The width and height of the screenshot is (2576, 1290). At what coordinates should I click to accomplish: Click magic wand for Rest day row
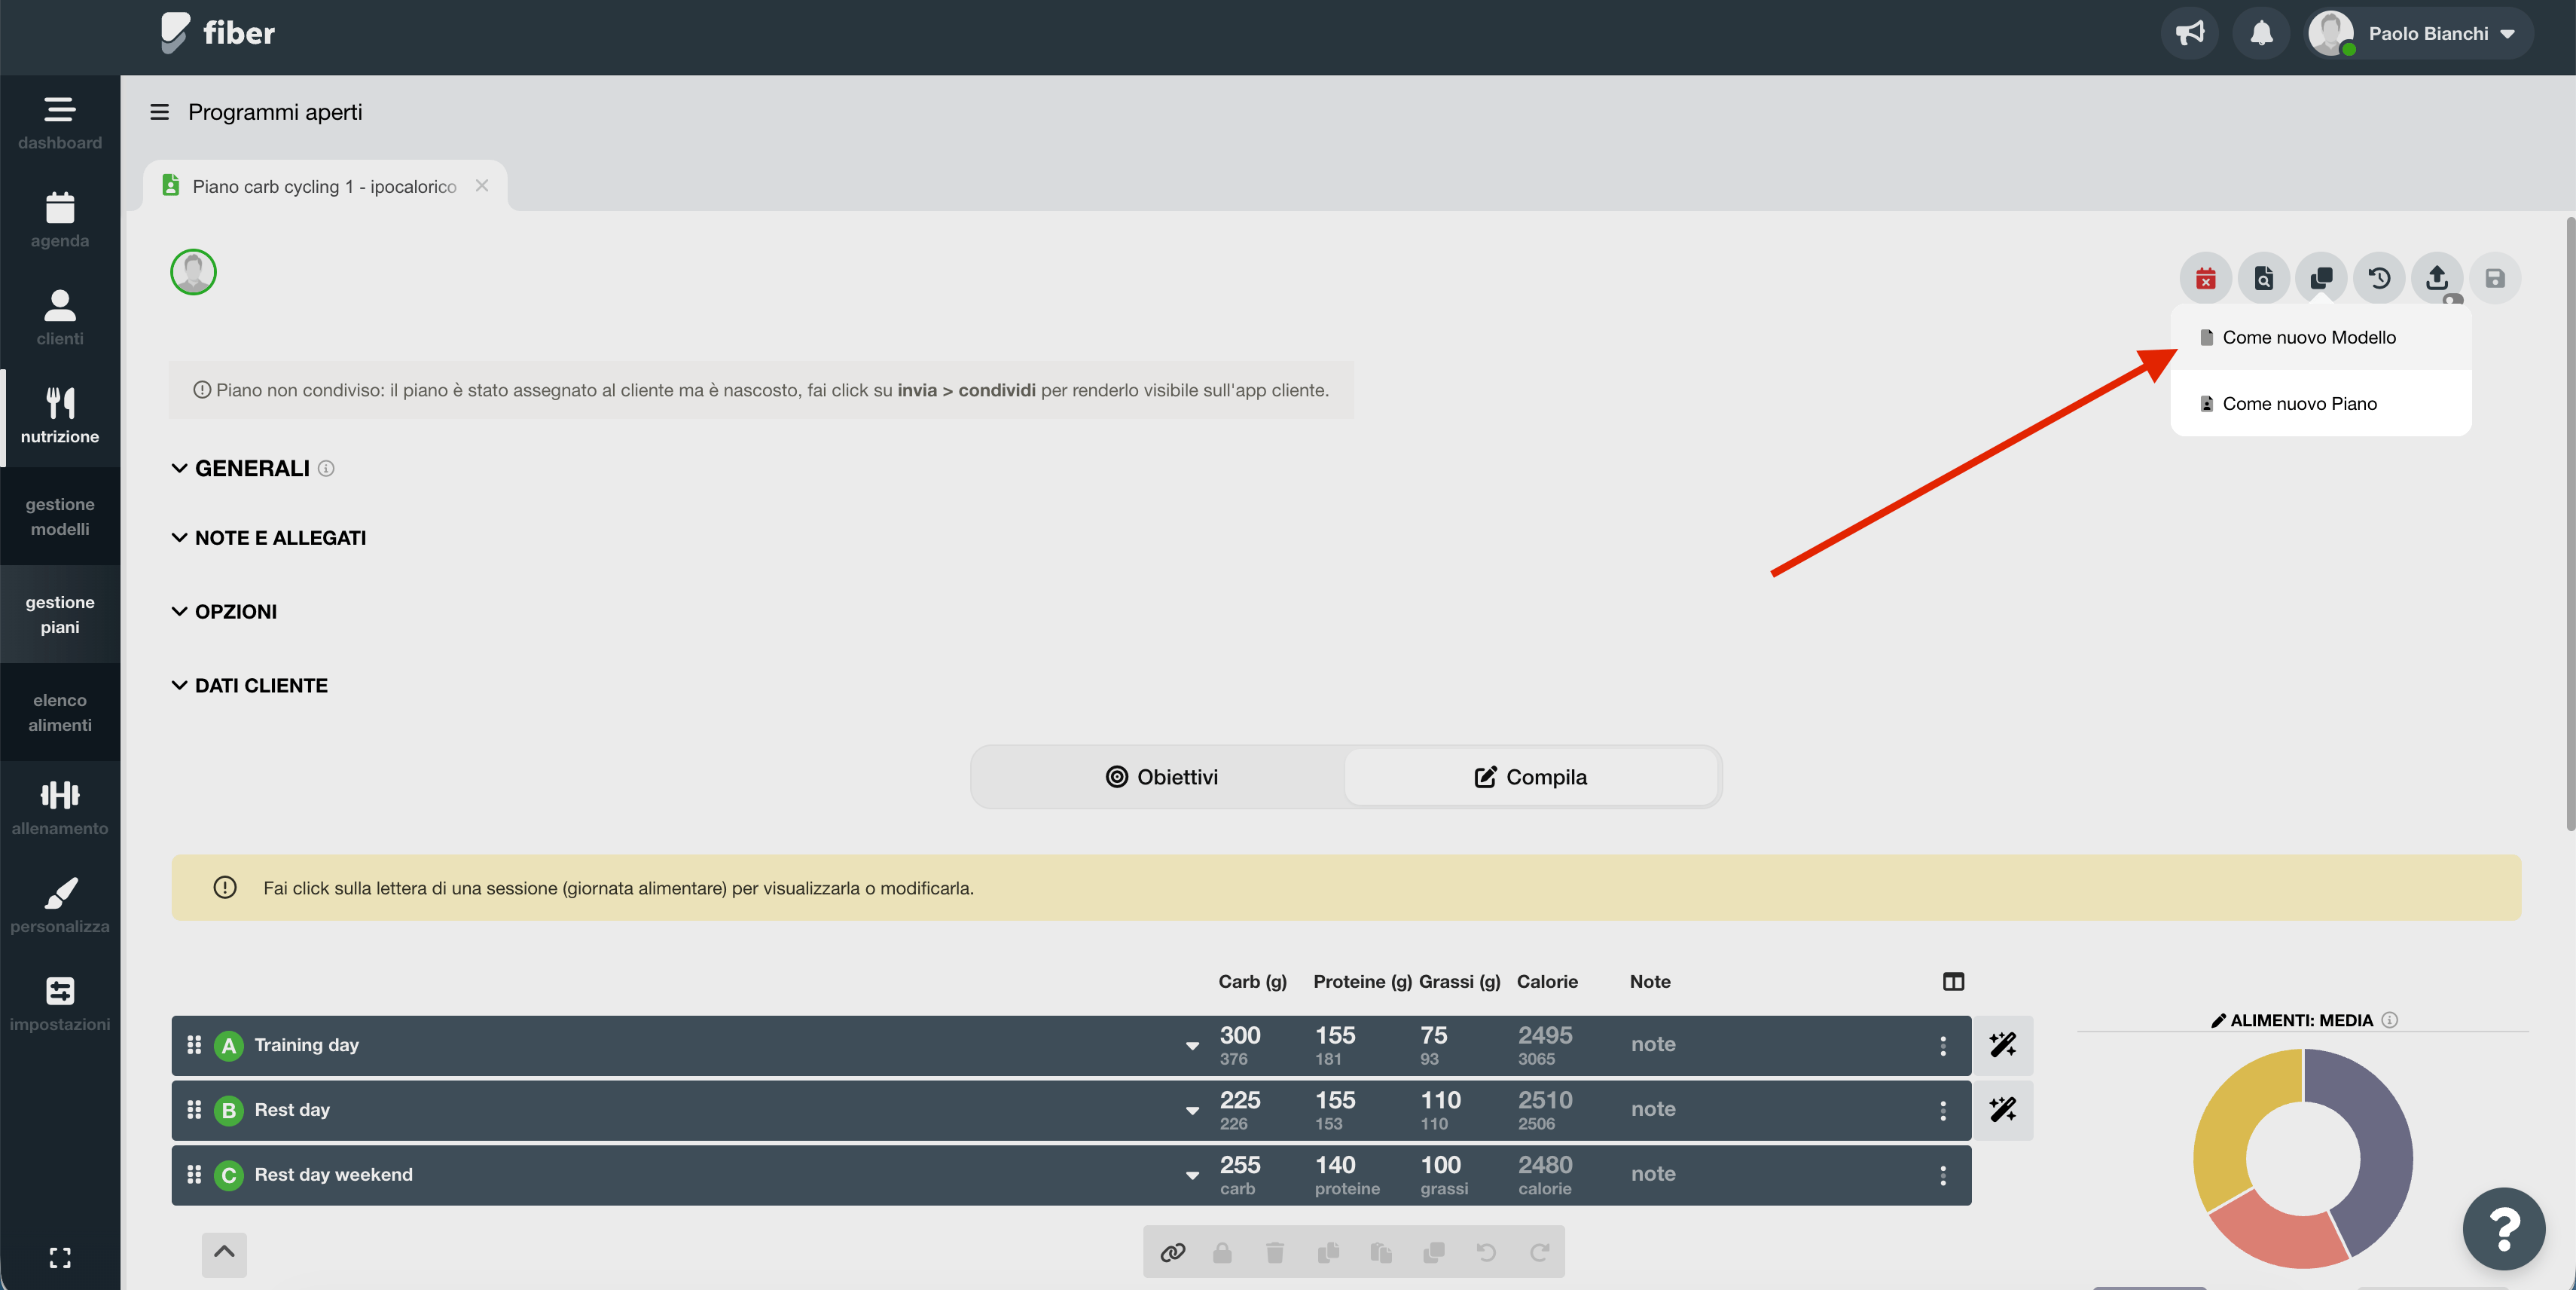[x=2003, y=1110]
